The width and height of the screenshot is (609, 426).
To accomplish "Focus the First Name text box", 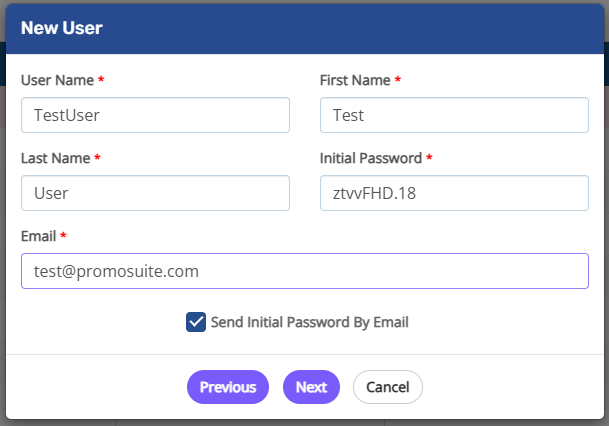I will pos(454,115).
